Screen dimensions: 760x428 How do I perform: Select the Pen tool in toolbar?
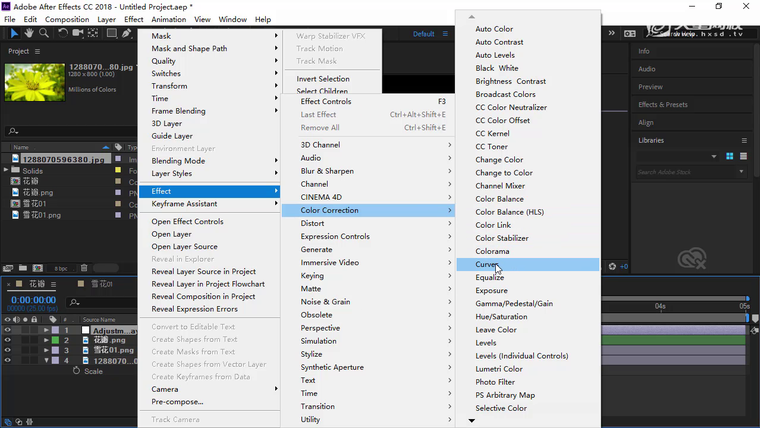click(127, 33)
